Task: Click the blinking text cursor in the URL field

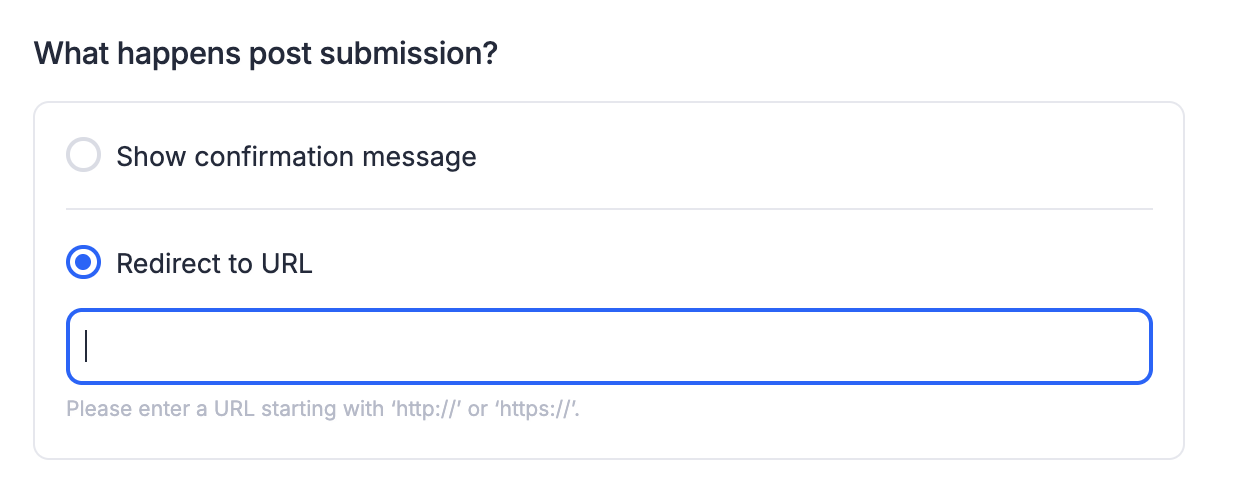Action: coord(87,345)
